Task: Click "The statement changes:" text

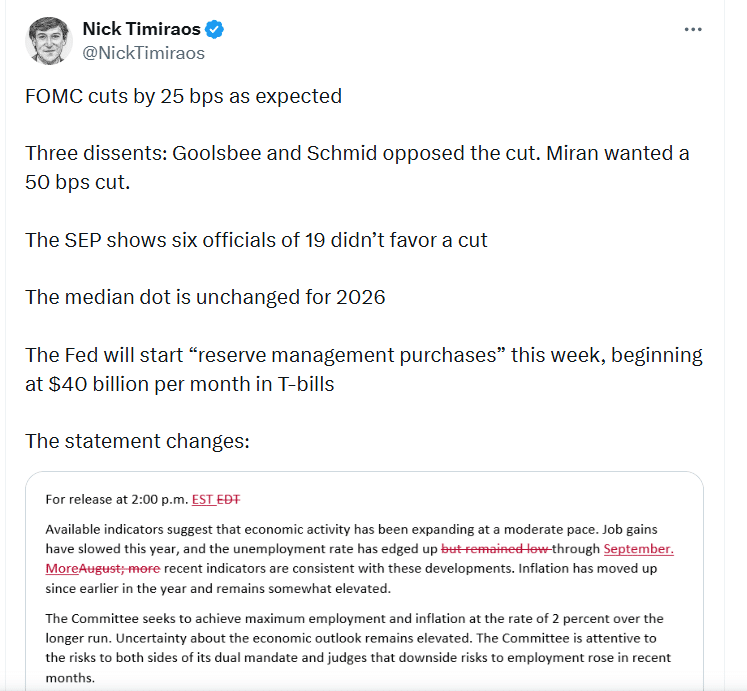Action: tap(123, 441)
